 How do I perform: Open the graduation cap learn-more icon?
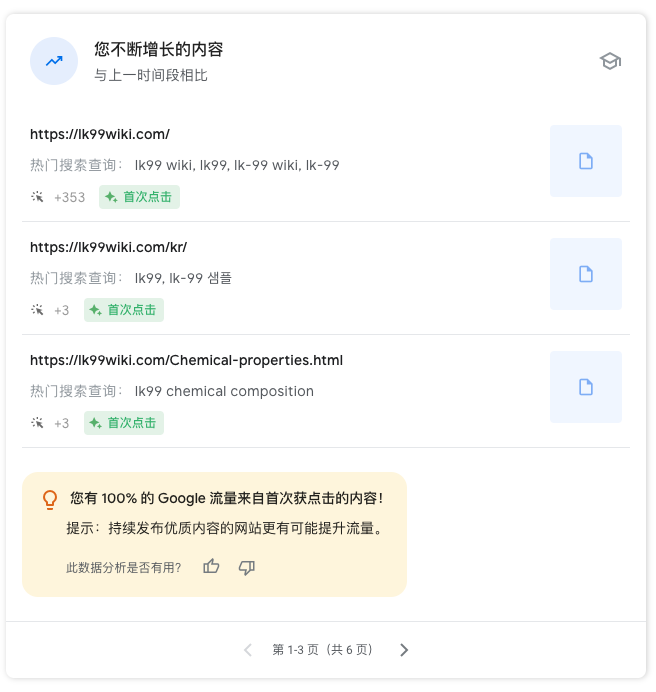click(x=610, y=61)
